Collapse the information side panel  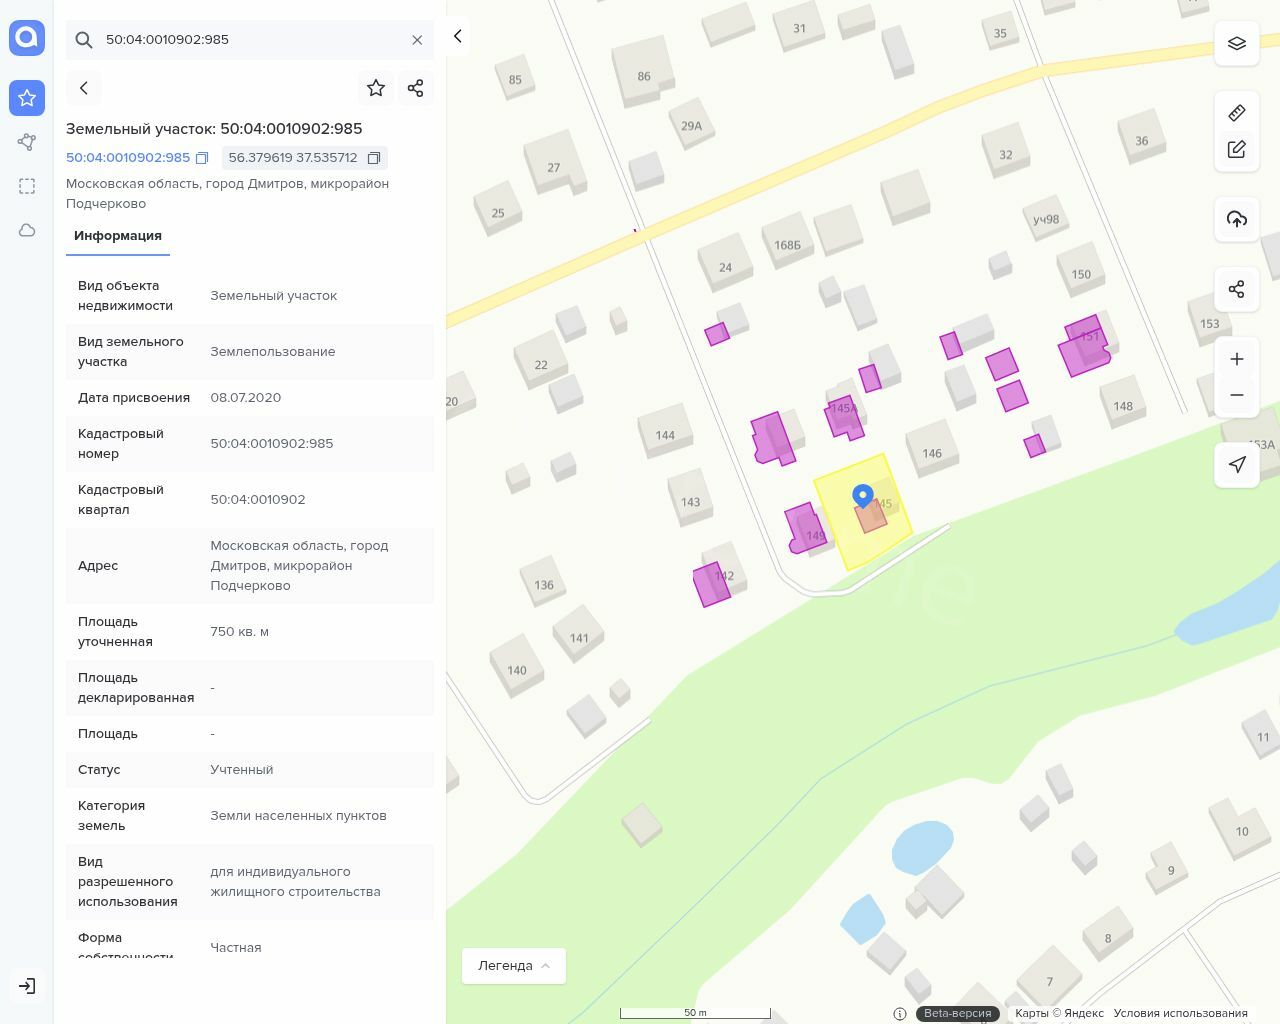pos(457,36)
